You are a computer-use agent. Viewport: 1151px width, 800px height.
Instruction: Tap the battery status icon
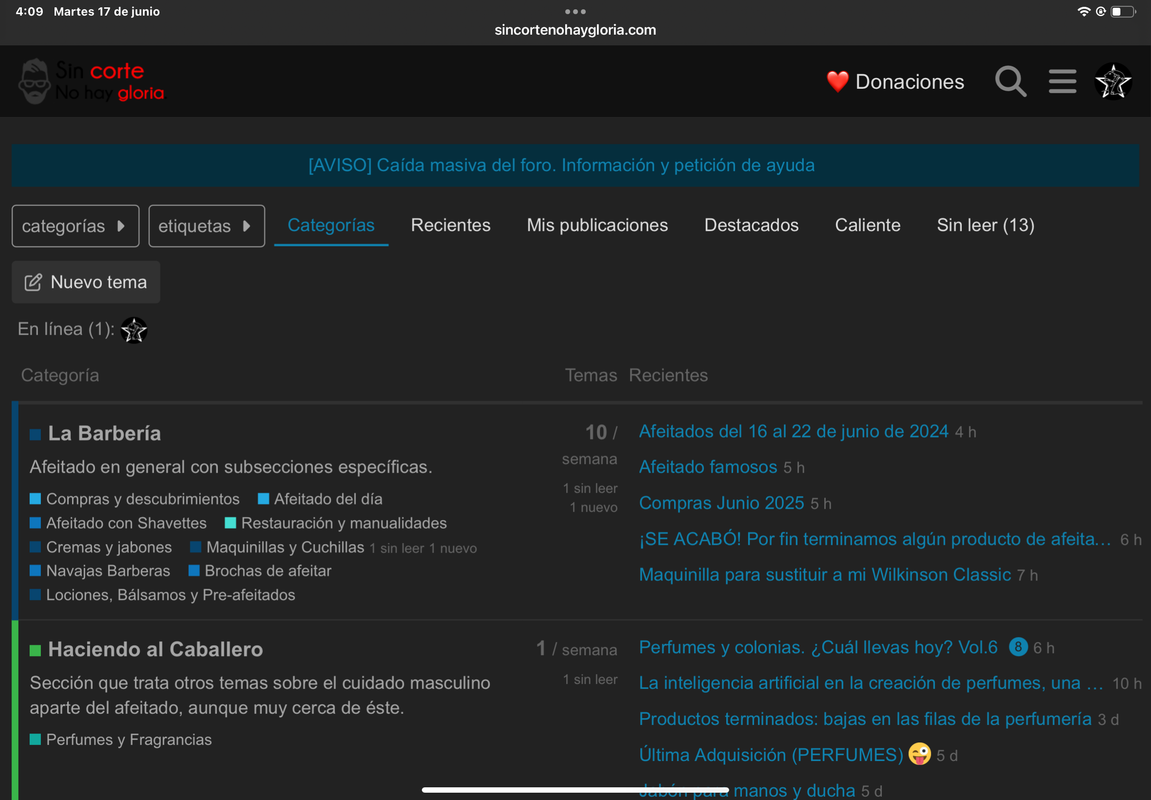coord(1122,12)
